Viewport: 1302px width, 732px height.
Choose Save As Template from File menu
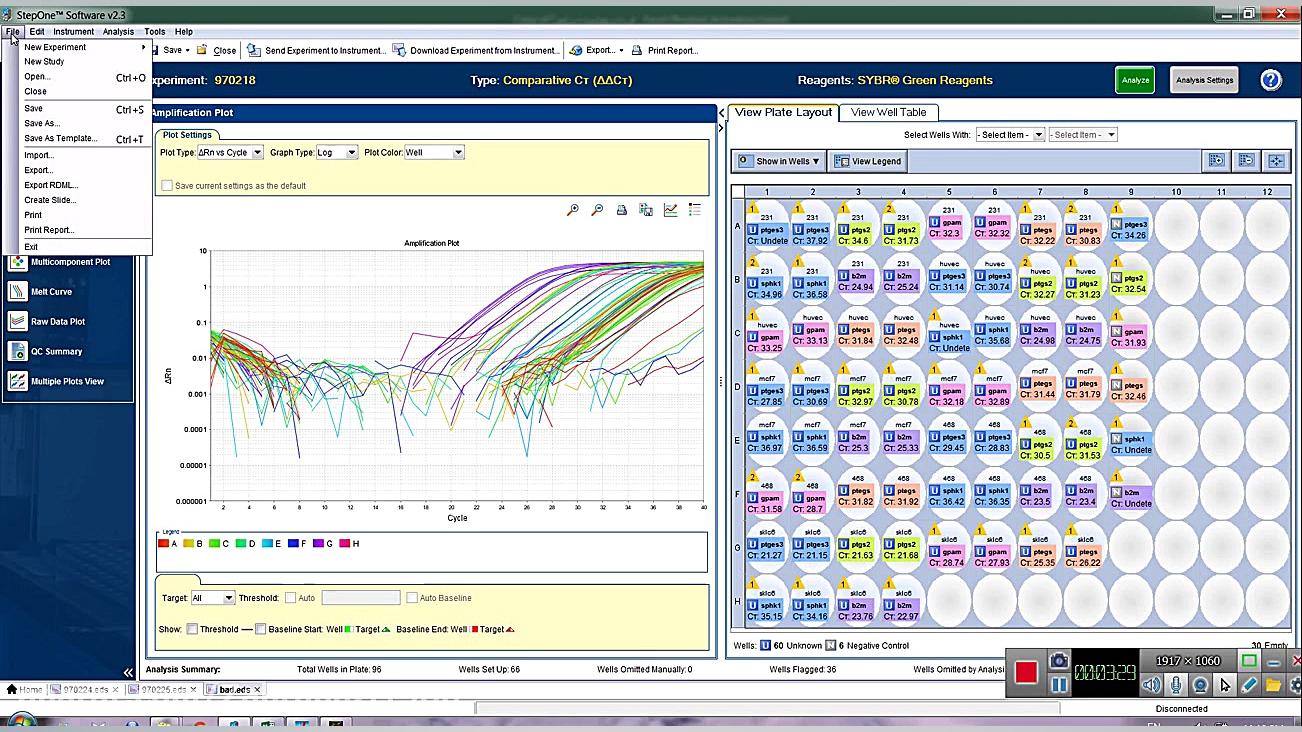(84, 139)
